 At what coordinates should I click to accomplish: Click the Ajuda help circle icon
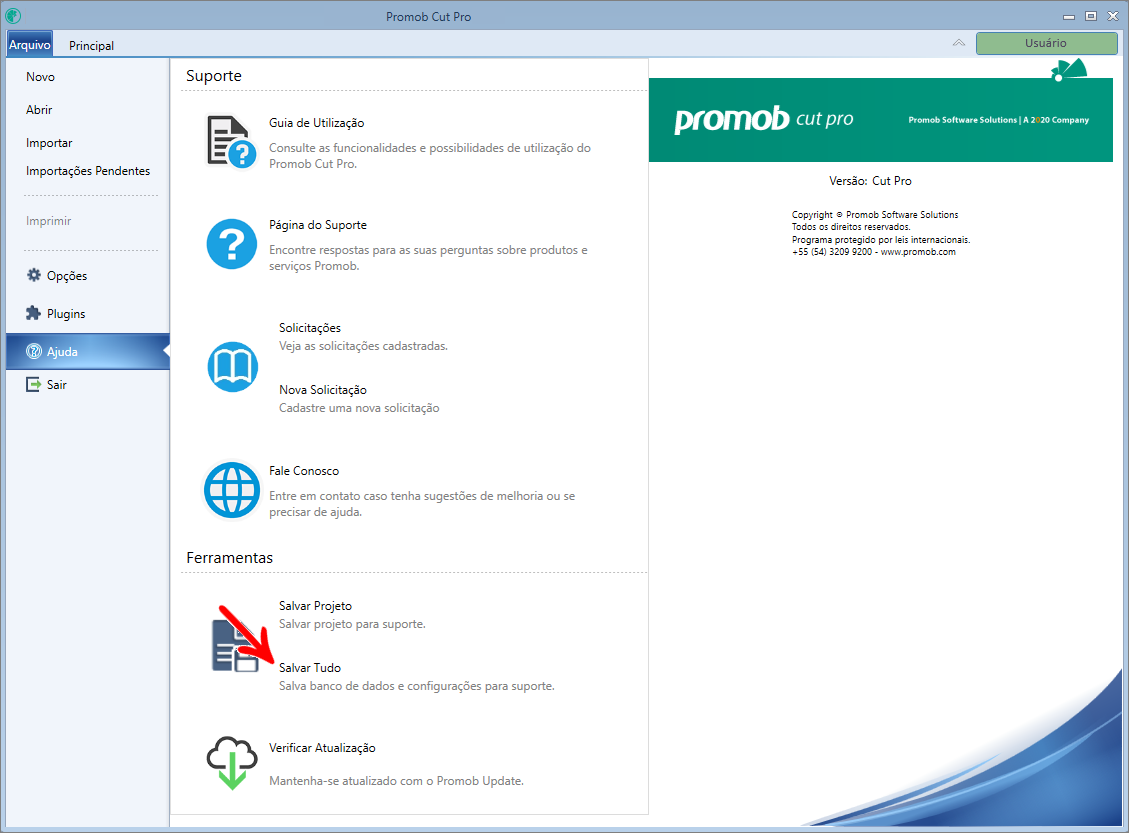pos(34,351)
